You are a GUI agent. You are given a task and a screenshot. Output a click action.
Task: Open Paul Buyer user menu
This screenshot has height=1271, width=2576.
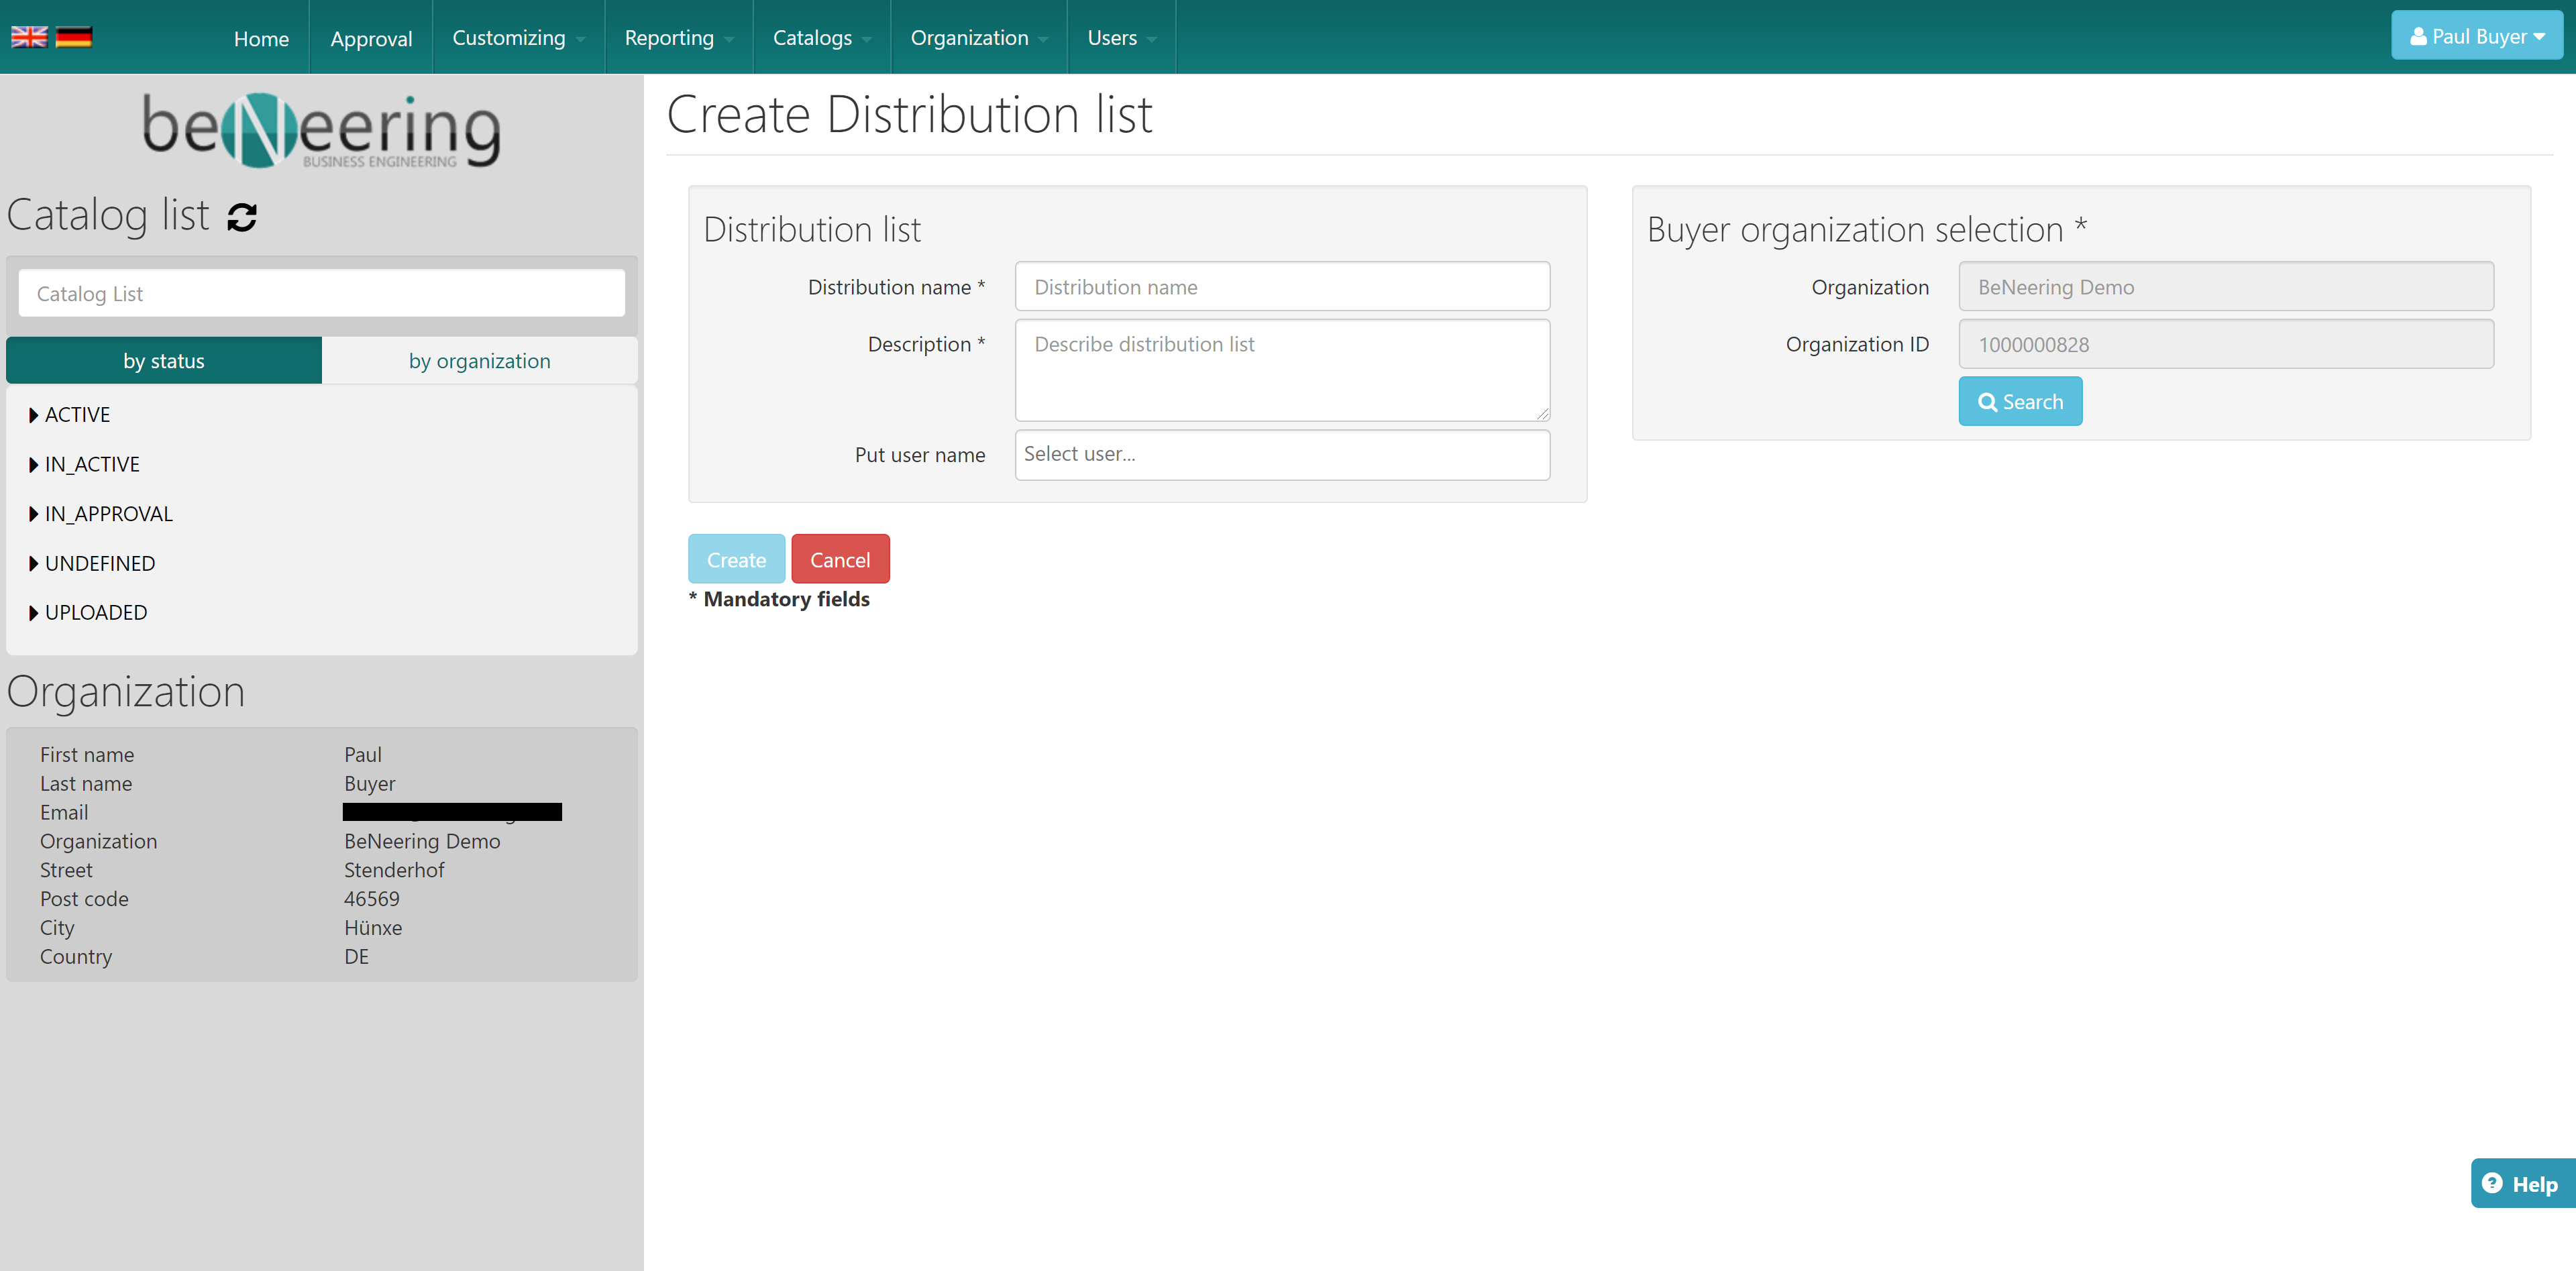point(2476,37)
